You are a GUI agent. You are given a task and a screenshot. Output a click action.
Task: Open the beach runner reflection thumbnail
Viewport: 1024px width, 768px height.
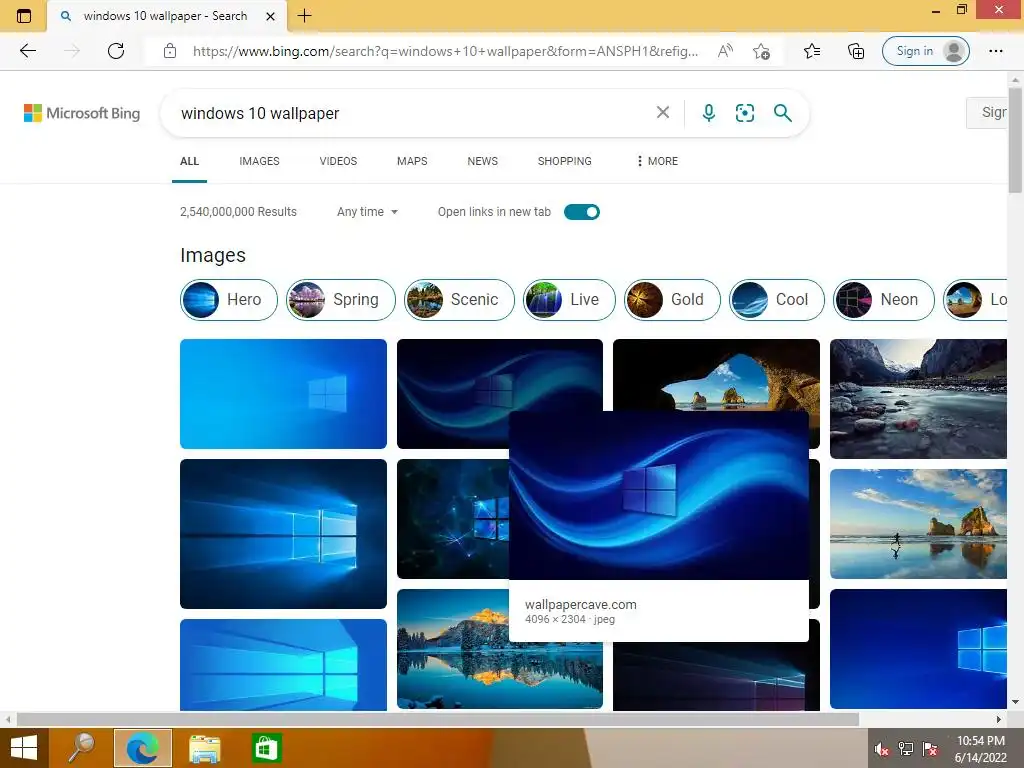[x=918, y=524]
